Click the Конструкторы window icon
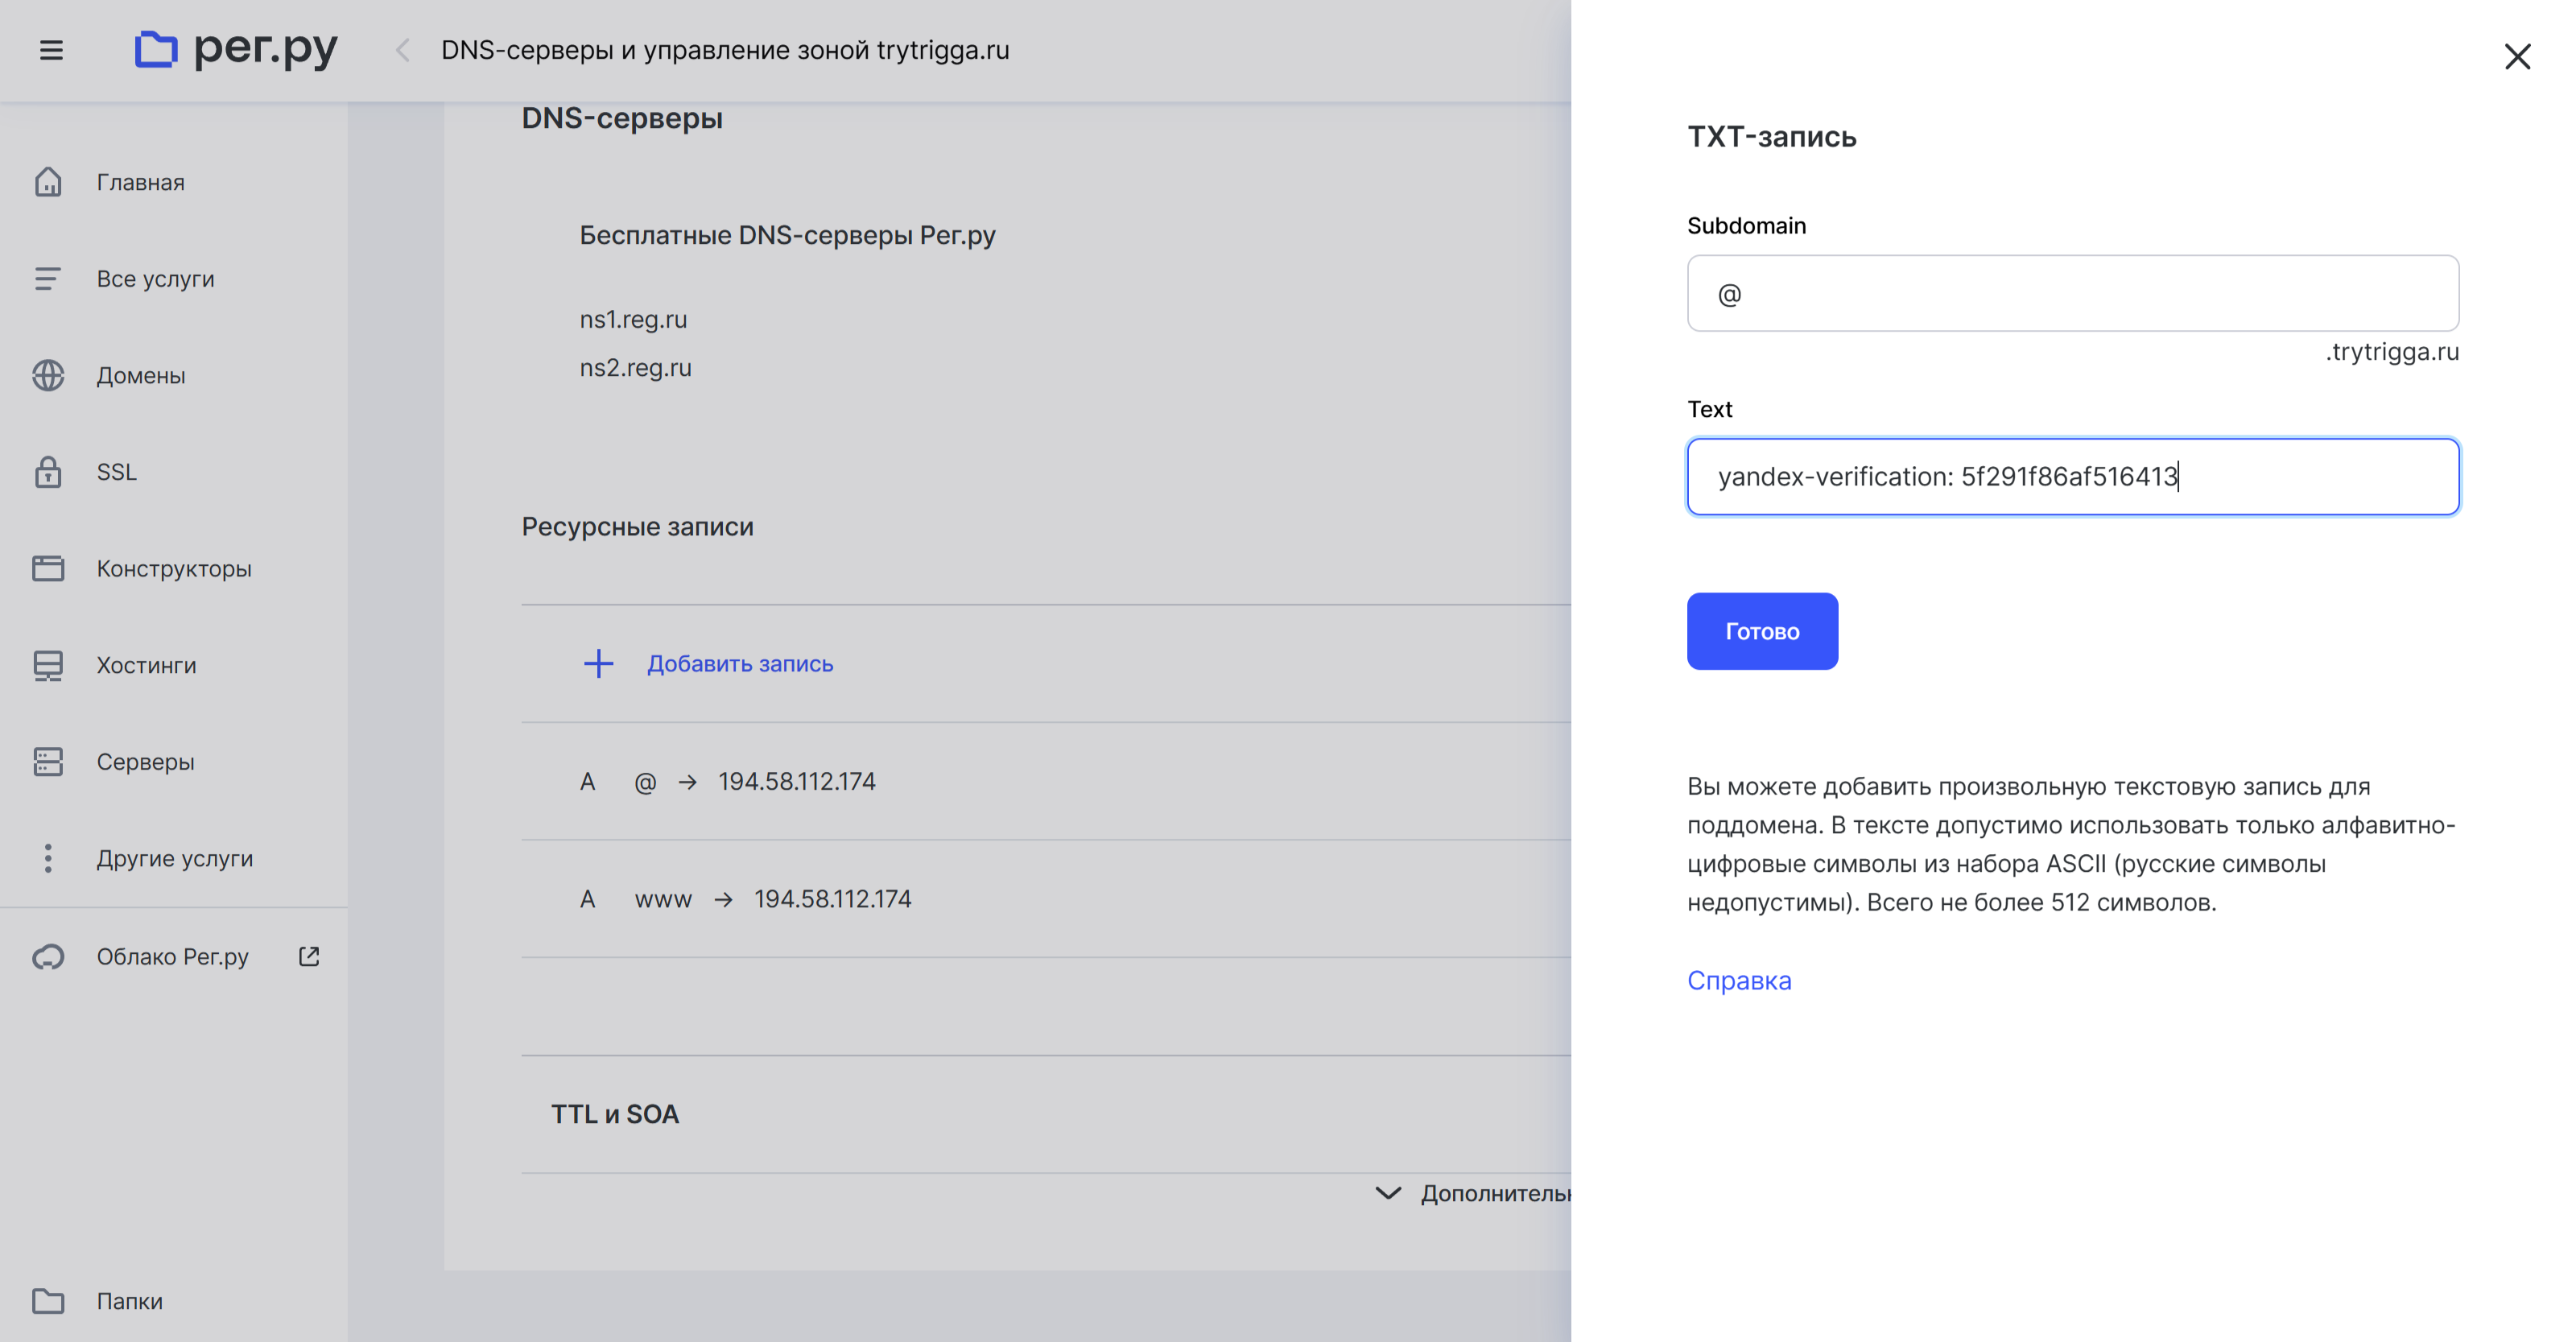Image resolution: width=2576 pixels, height=1342 pixels. tap(48, 568)
